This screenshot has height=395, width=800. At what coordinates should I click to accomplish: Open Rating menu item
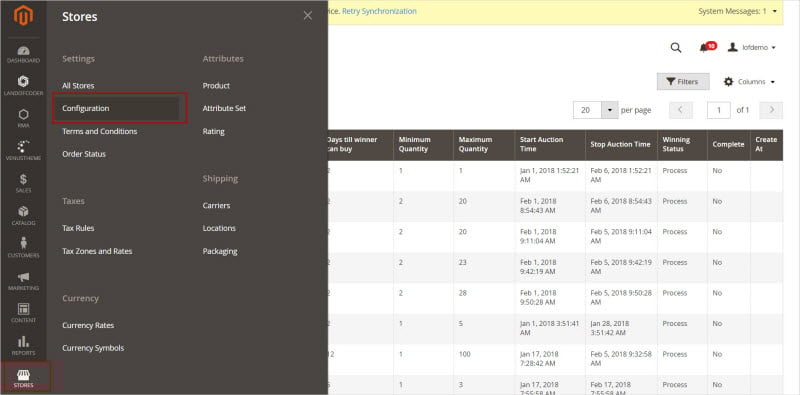coord(213,131)
